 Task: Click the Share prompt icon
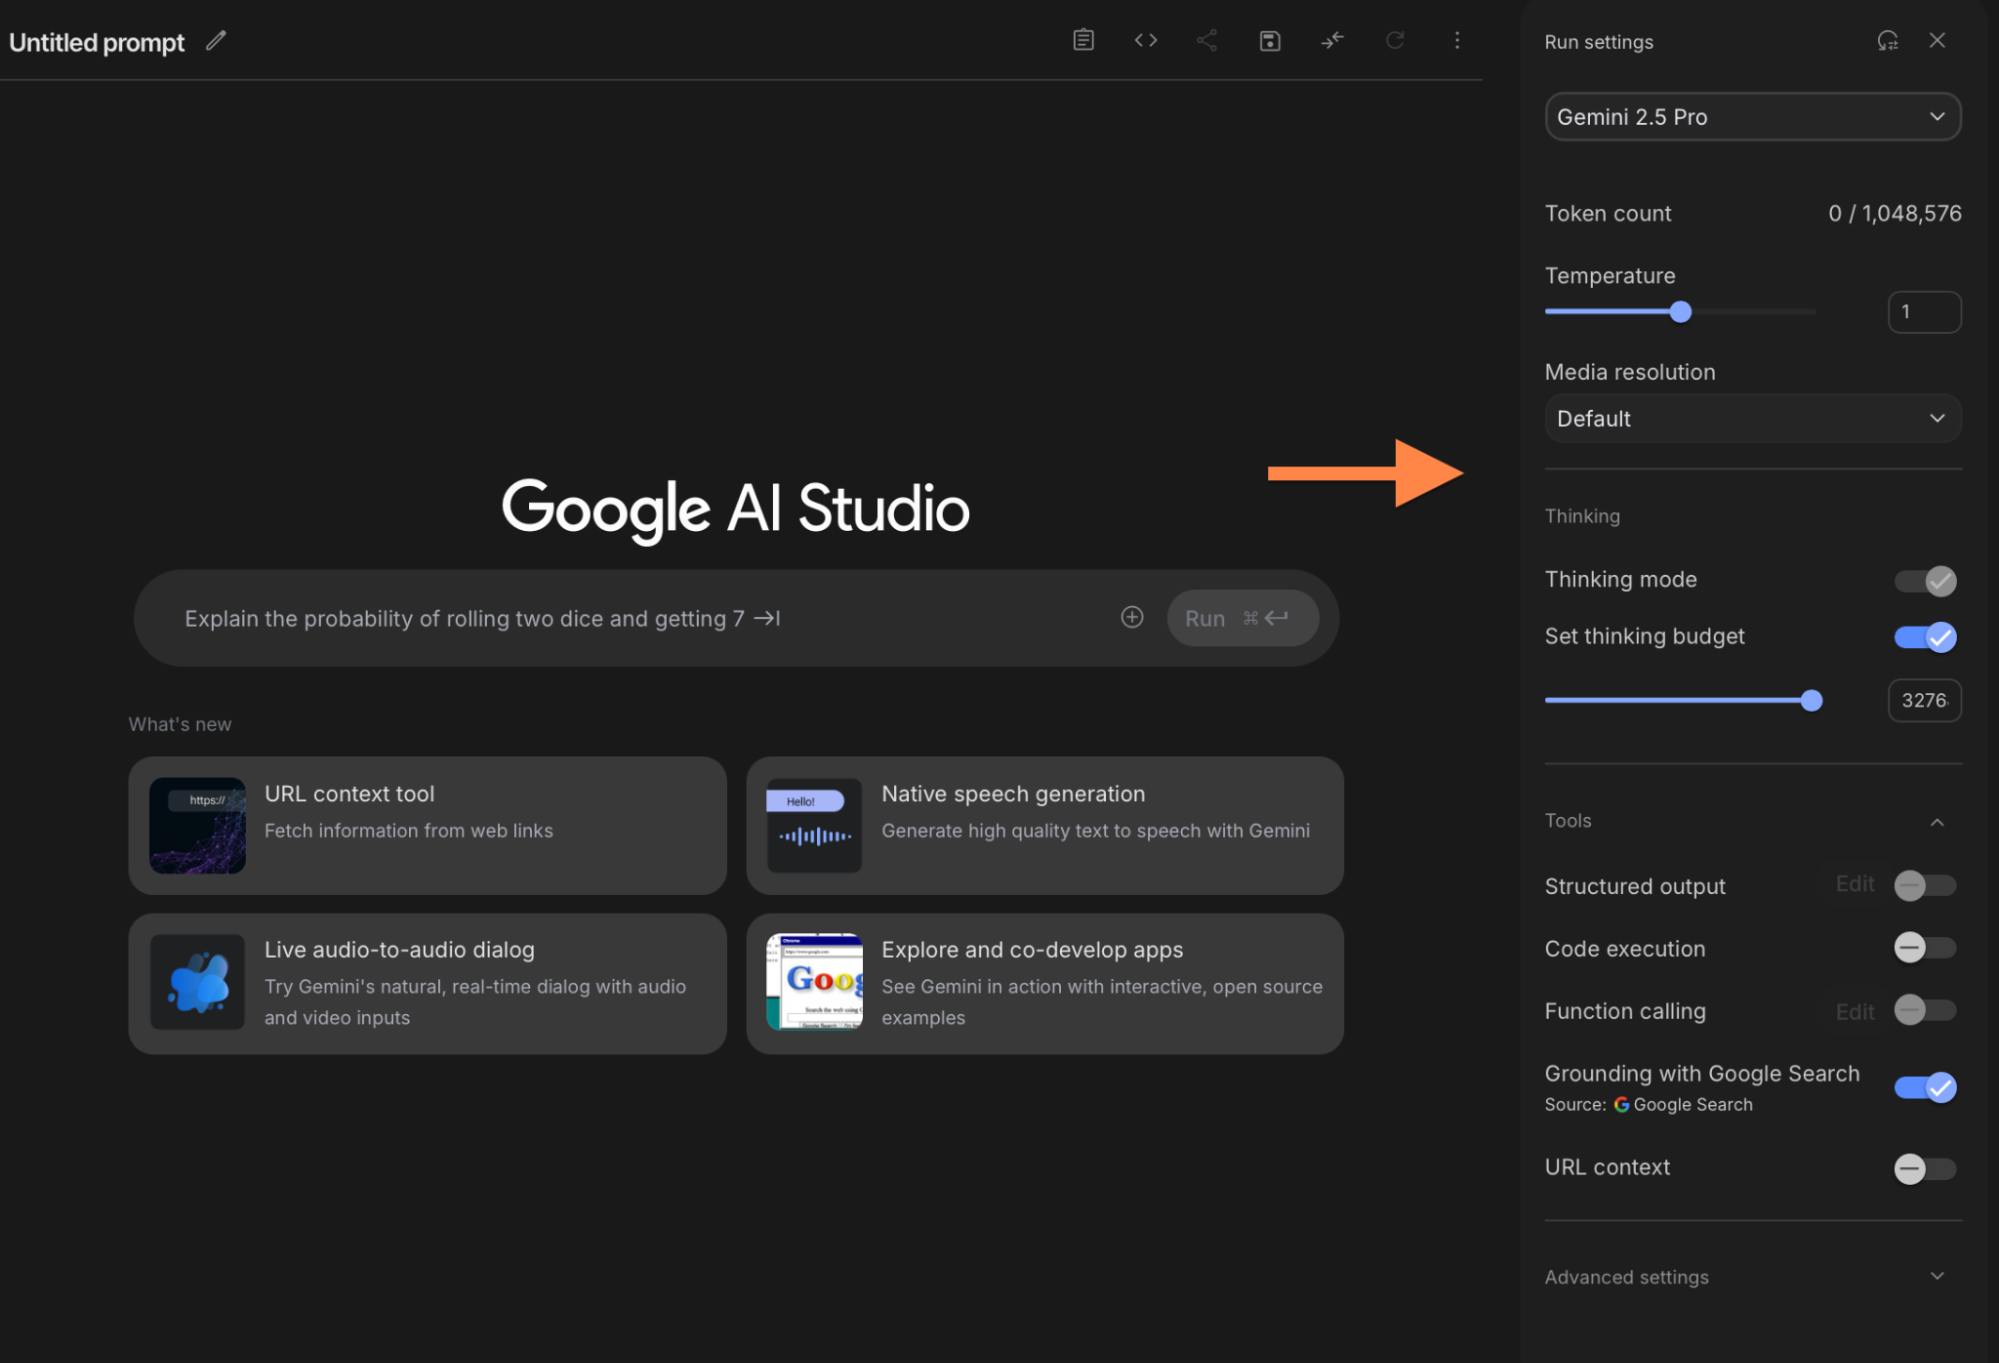(x=1207, y=40)
